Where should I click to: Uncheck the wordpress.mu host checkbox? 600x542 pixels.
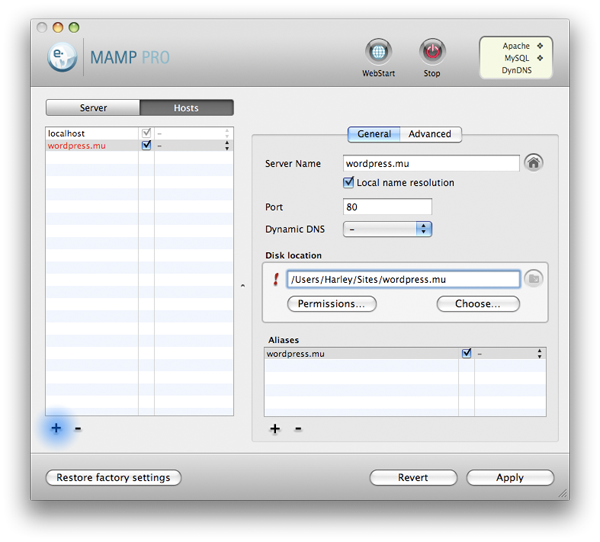coord(147,145)
